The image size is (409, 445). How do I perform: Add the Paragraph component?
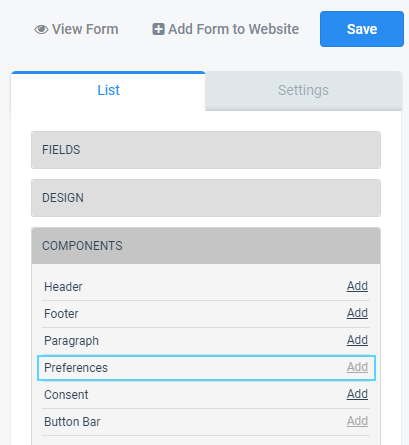tap(357, 340)
